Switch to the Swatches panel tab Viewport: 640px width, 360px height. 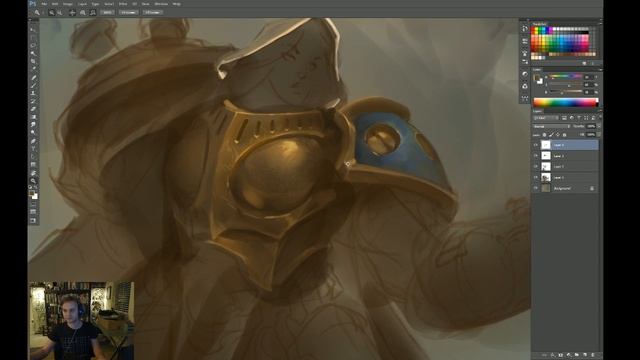[x=540, y=24]
